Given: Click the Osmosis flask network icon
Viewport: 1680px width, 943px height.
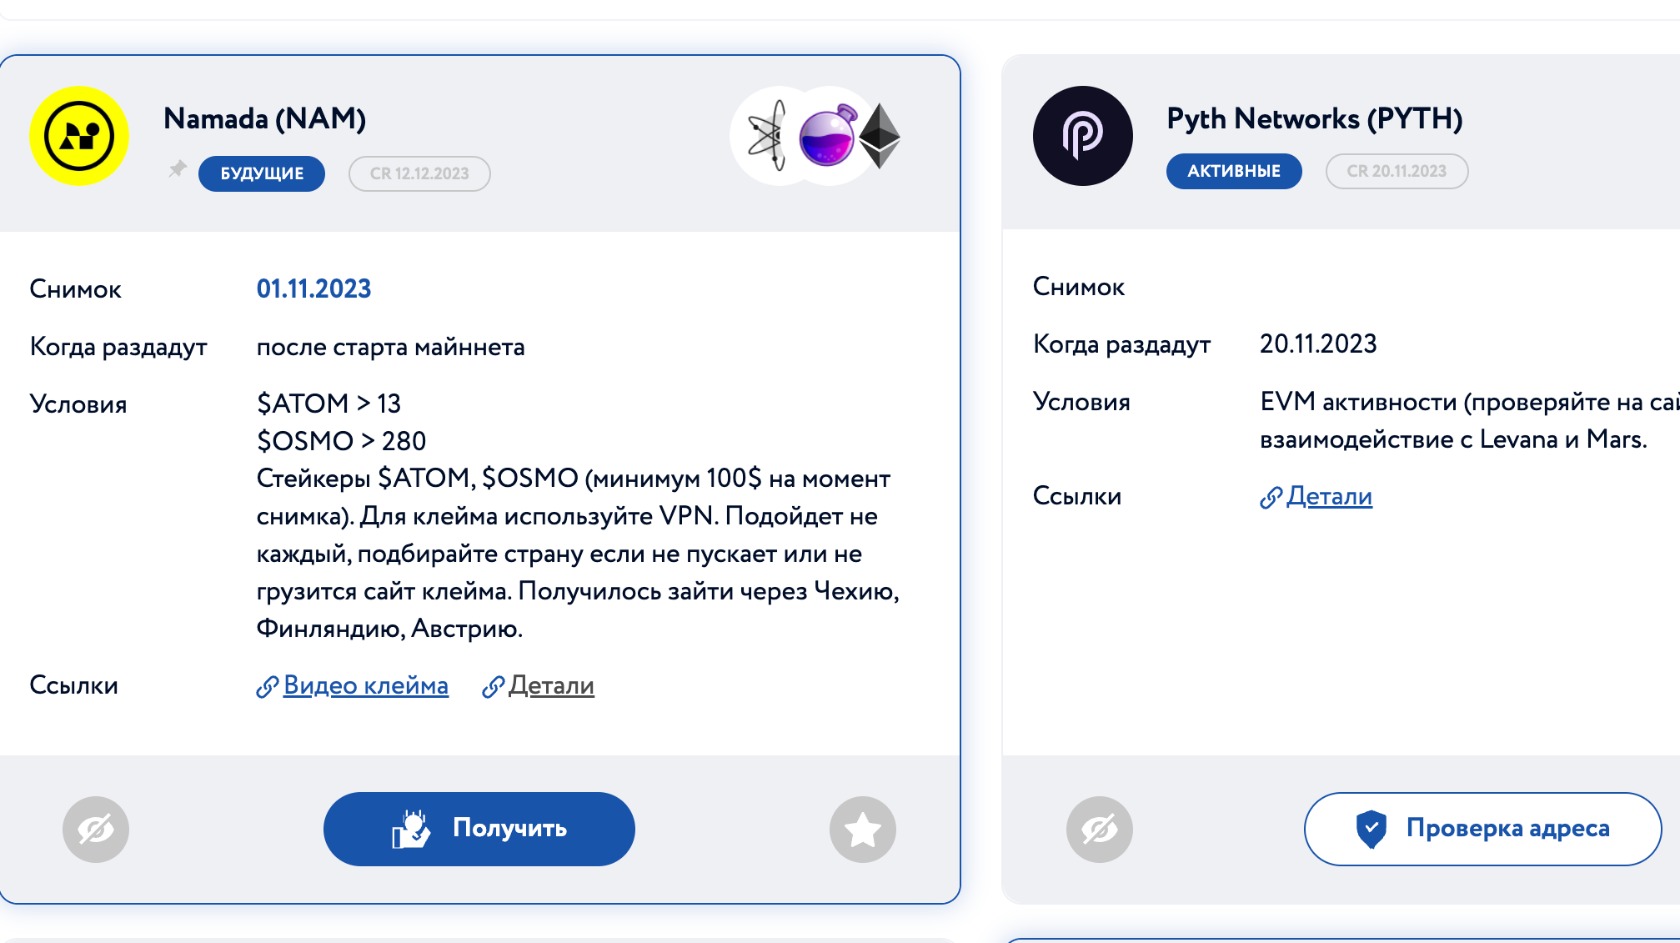Looking at the screenshot, I should (x=829, y=136).
